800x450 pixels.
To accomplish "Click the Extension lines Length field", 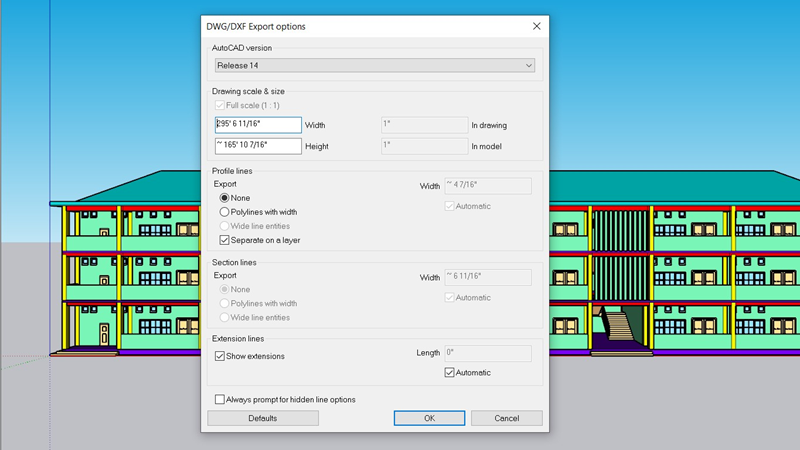I will 487,353.
